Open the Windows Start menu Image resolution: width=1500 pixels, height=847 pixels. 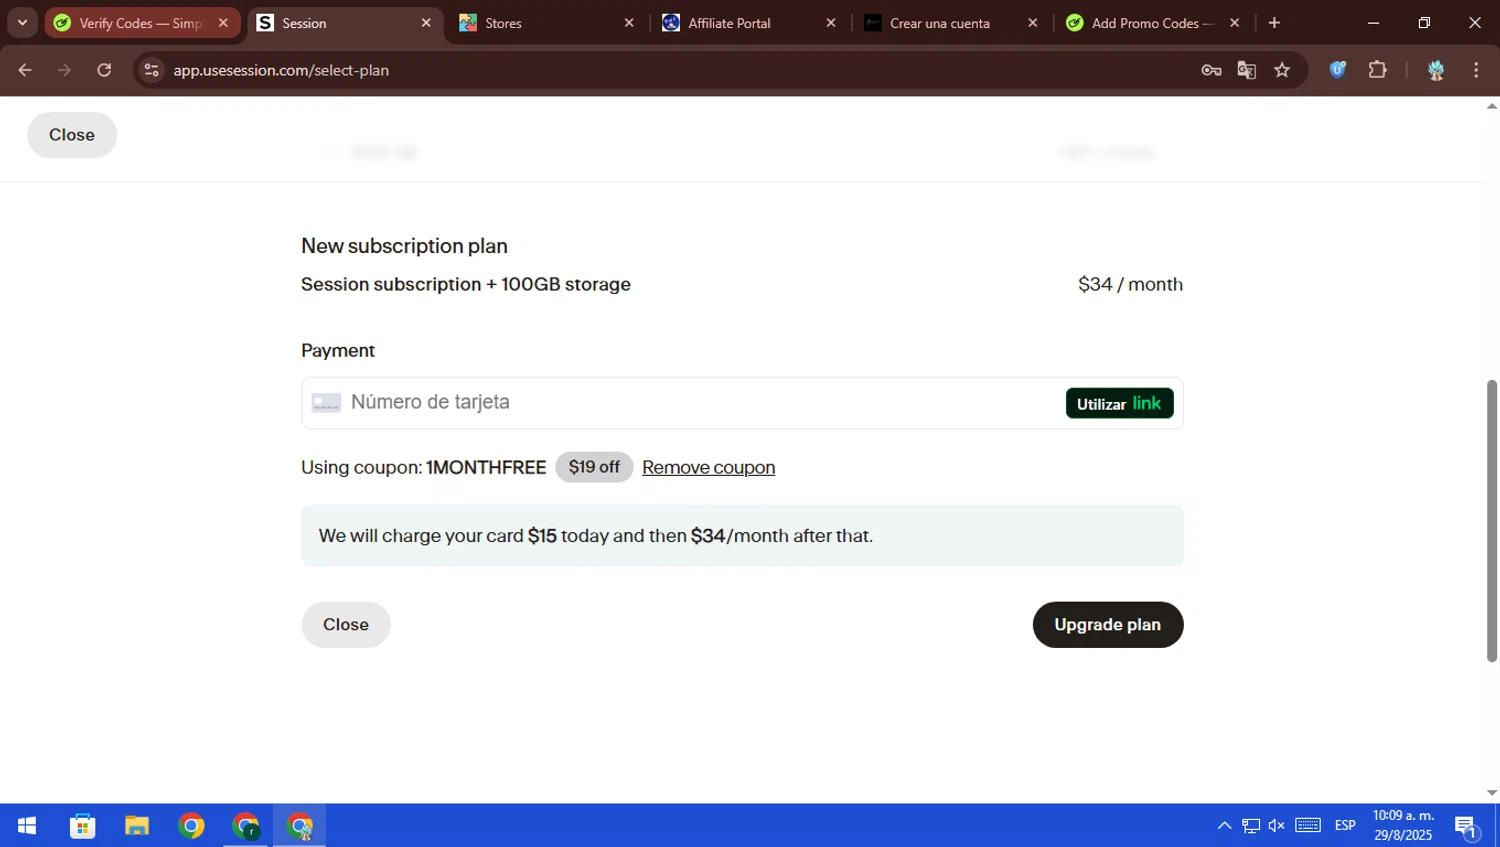(27, 826)
